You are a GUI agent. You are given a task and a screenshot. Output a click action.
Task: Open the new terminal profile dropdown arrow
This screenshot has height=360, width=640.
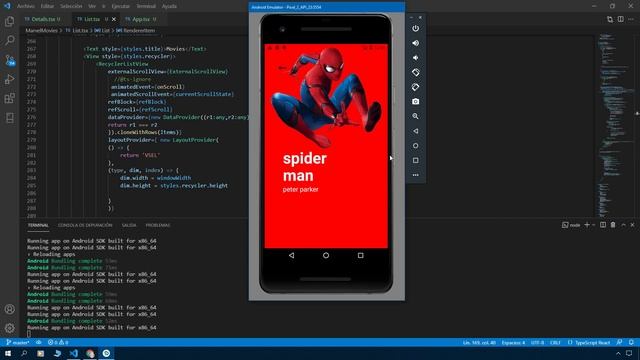click(x=593, y=225)
